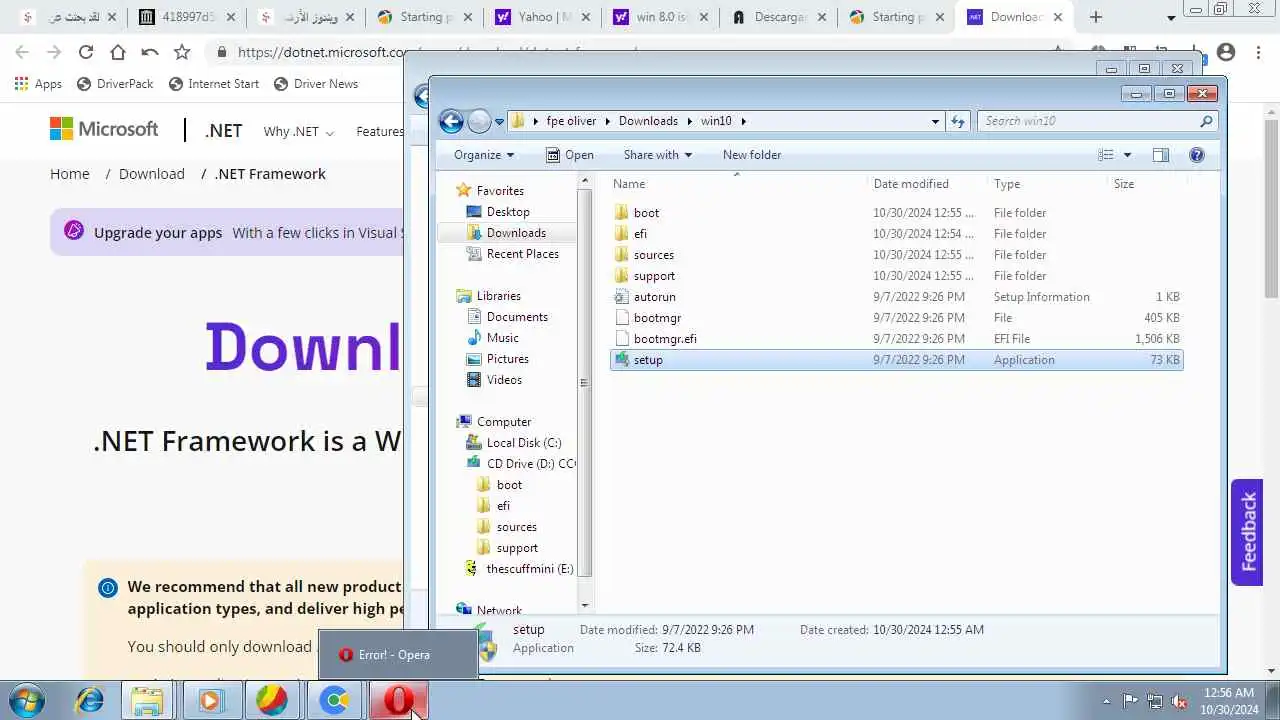Screen dimensions: 1280x720
Task: Expand the recent locations dropdown arrow
Action: (499, 121)
